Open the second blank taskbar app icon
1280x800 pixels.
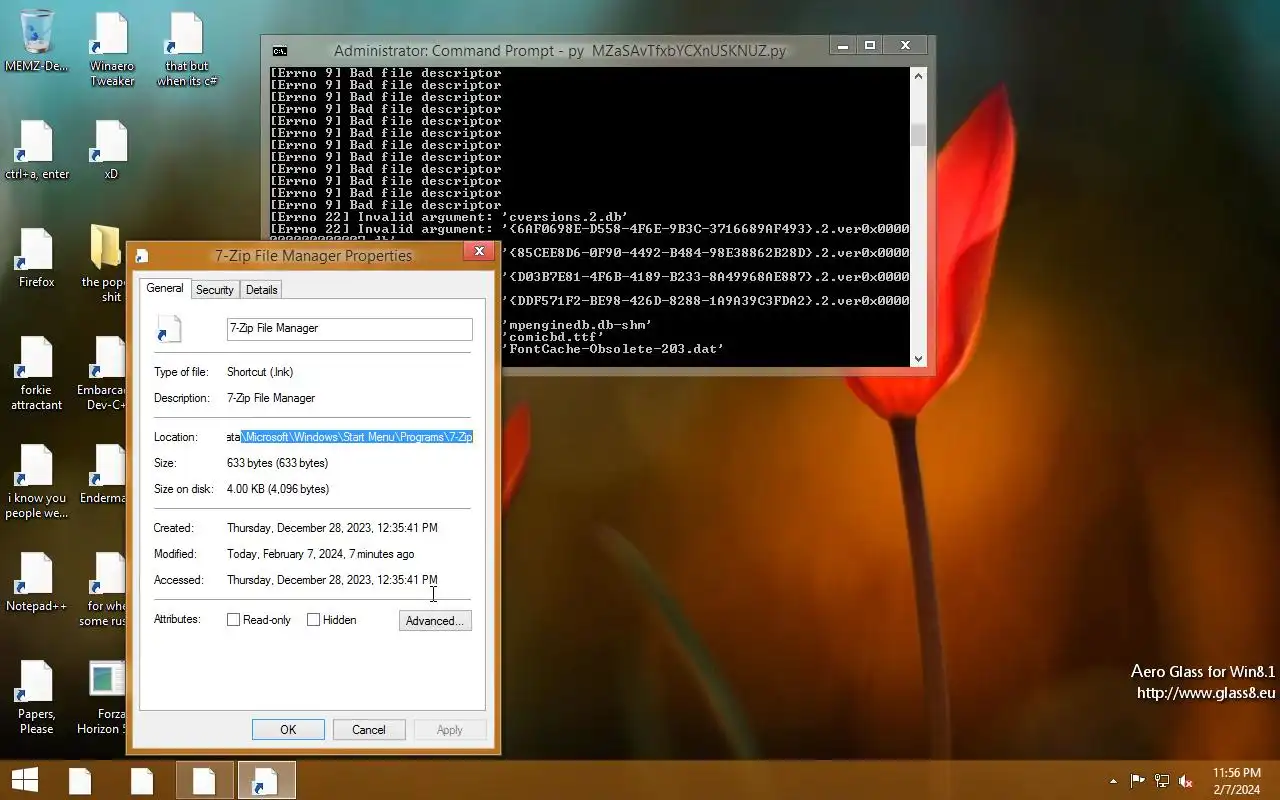[142, 780]
